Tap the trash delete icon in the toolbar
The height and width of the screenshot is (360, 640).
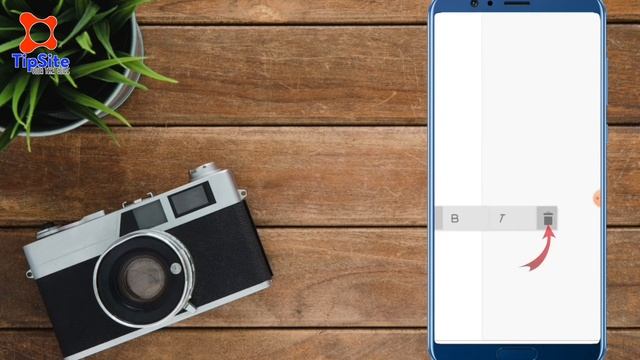click(548, 219)
